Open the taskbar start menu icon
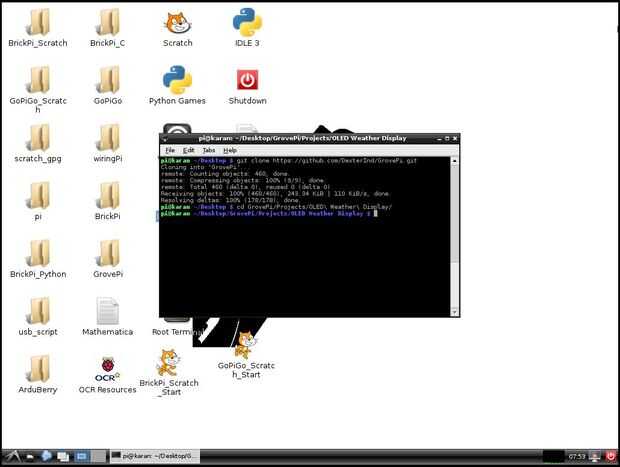This screenshot has width=620, height=467. click(12, 457)
